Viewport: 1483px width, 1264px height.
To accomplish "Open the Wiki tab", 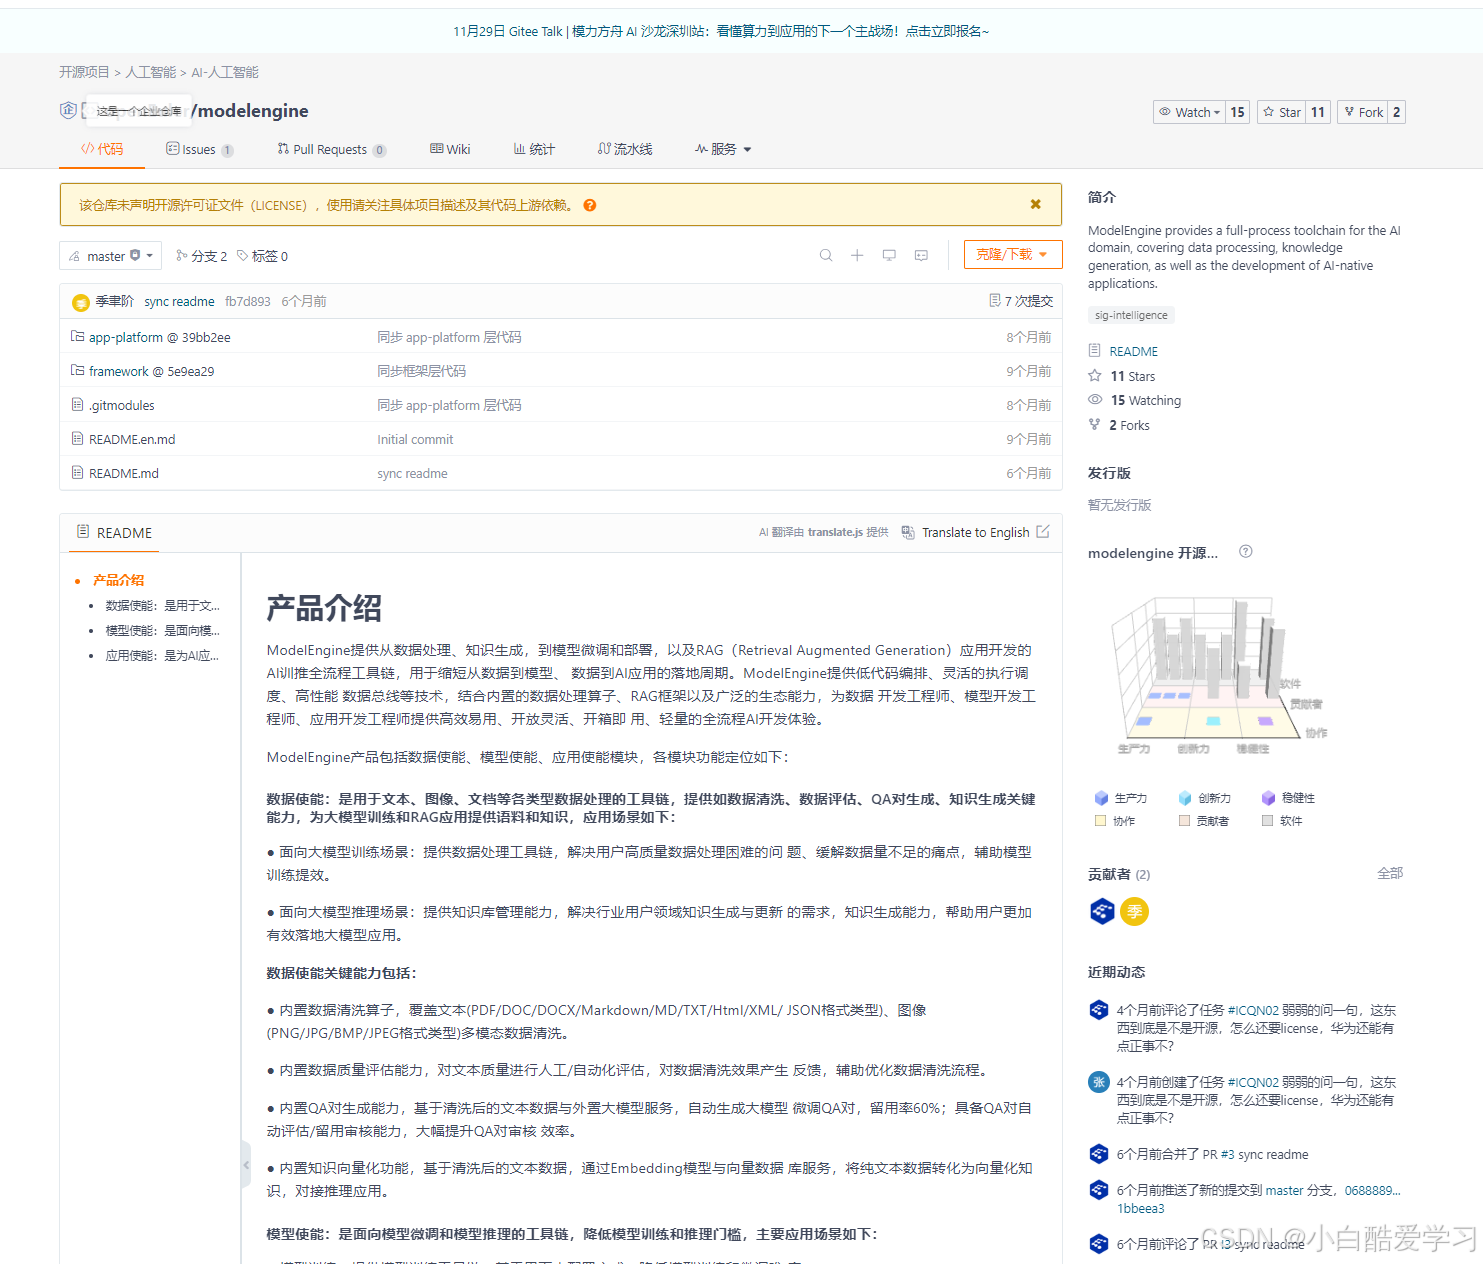I will tap(450, 149).
